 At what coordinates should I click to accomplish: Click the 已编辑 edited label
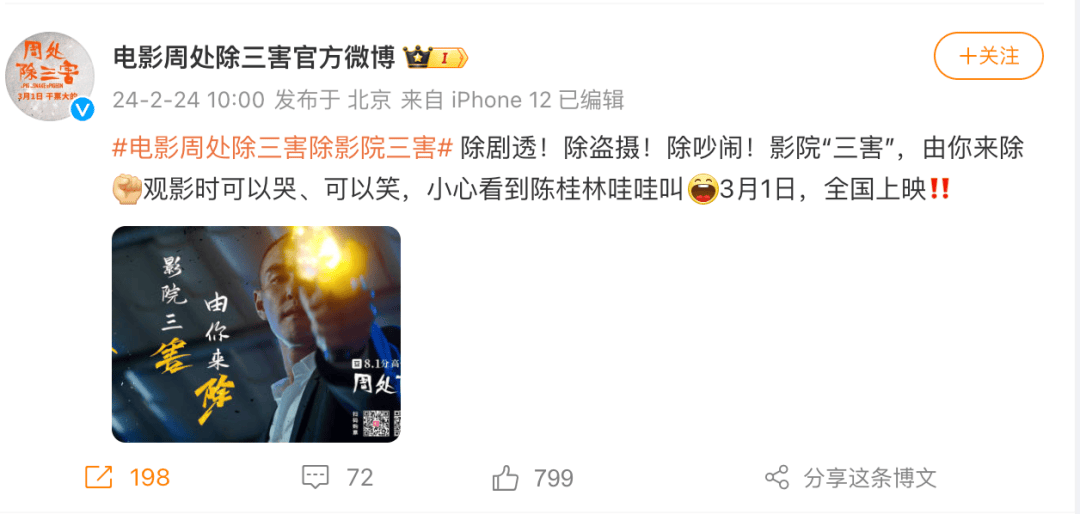[591, 101]
